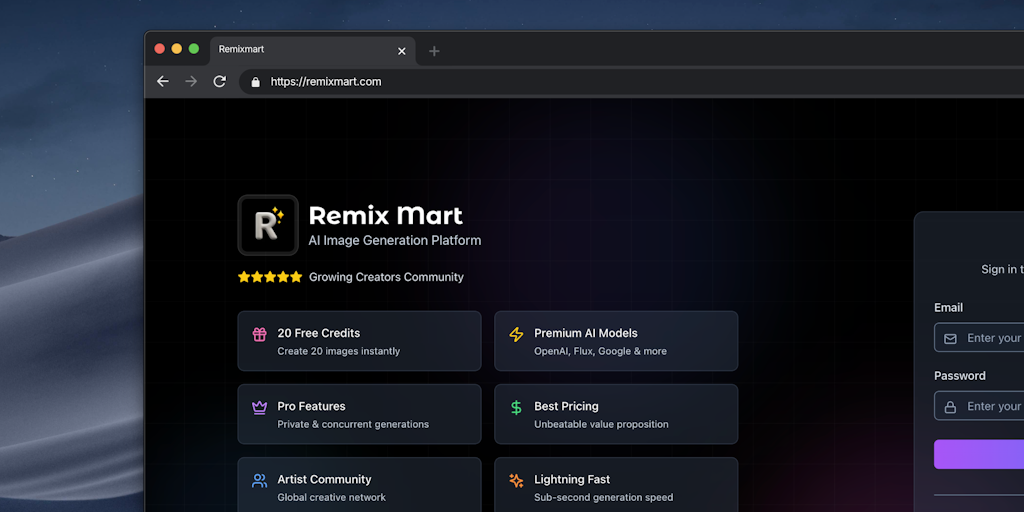Click the padlock icon in address bar
The height and width of the screenshot is (512, 1024).
click(x=255, y=82)
